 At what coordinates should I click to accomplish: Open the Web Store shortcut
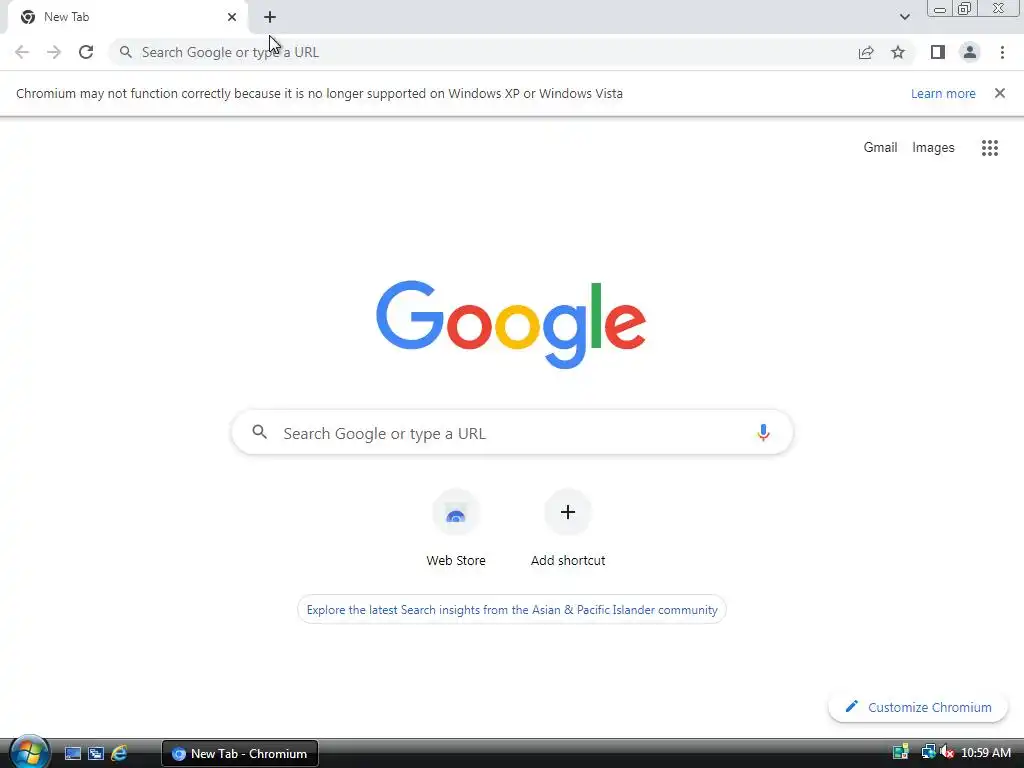(456, 529)
